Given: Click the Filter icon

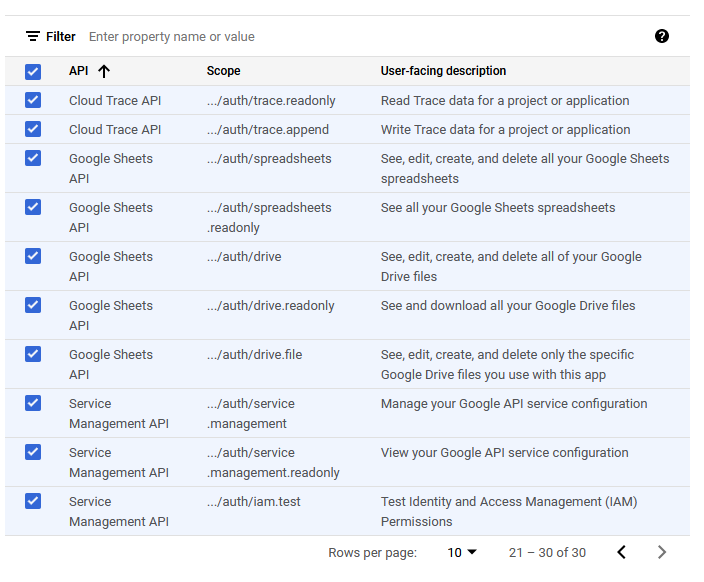Looking at the screenshot, I should (x=33, y=36).
